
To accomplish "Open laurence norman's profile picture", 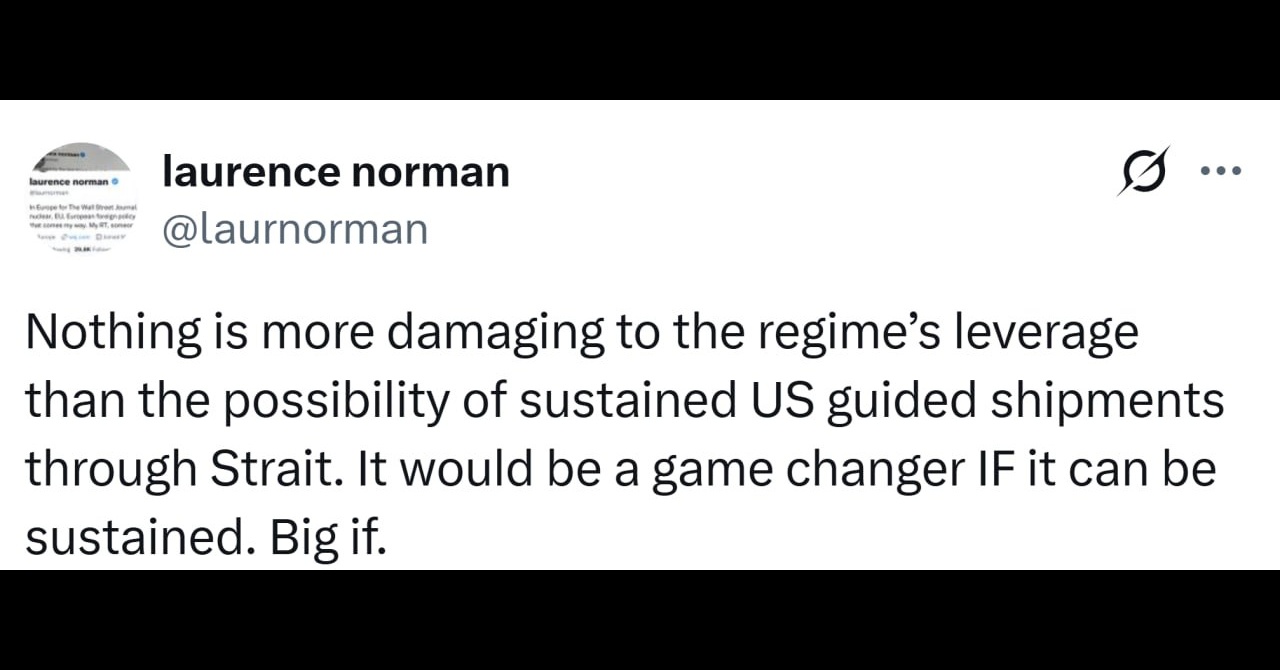I will point(80,200).
